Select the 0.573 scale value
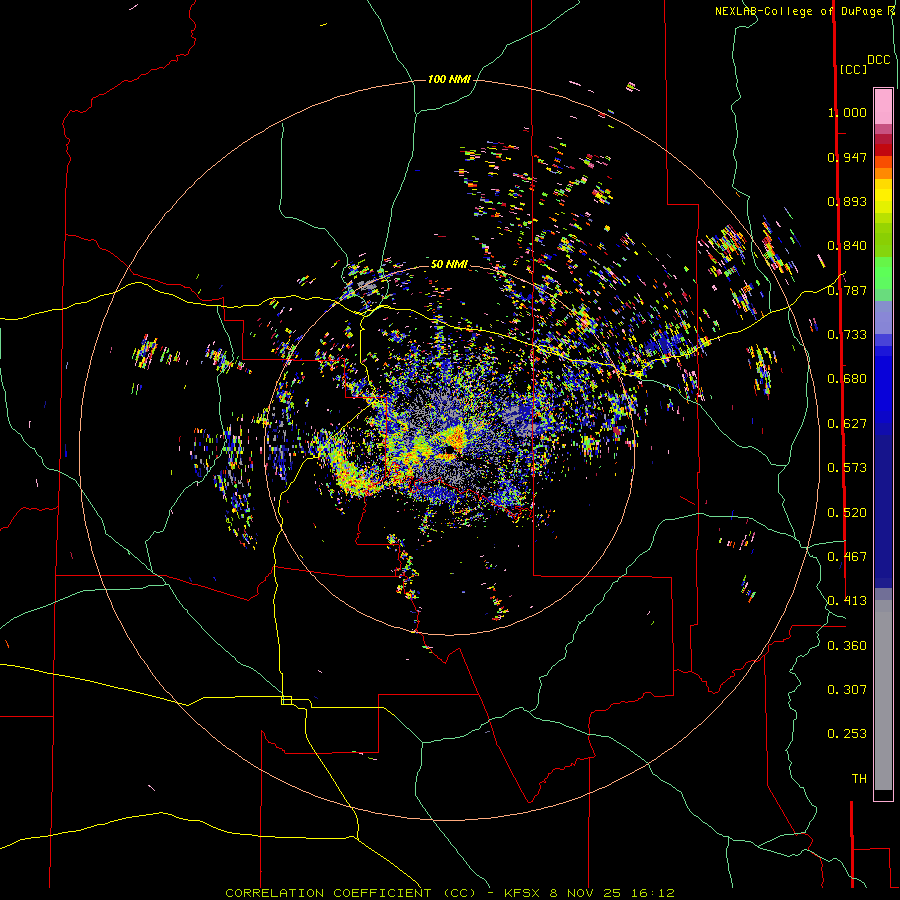This screenshot has height=900, width=900. pos(847,468)
